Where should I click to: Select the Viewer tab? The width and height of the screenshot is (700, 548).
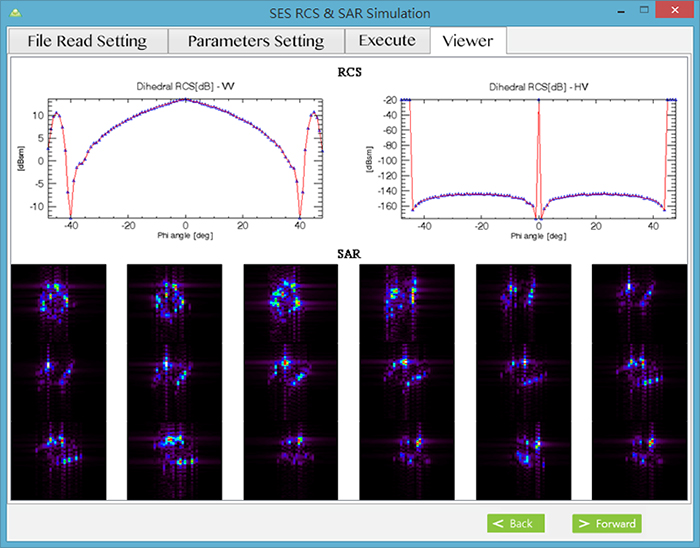pos(468,40)
